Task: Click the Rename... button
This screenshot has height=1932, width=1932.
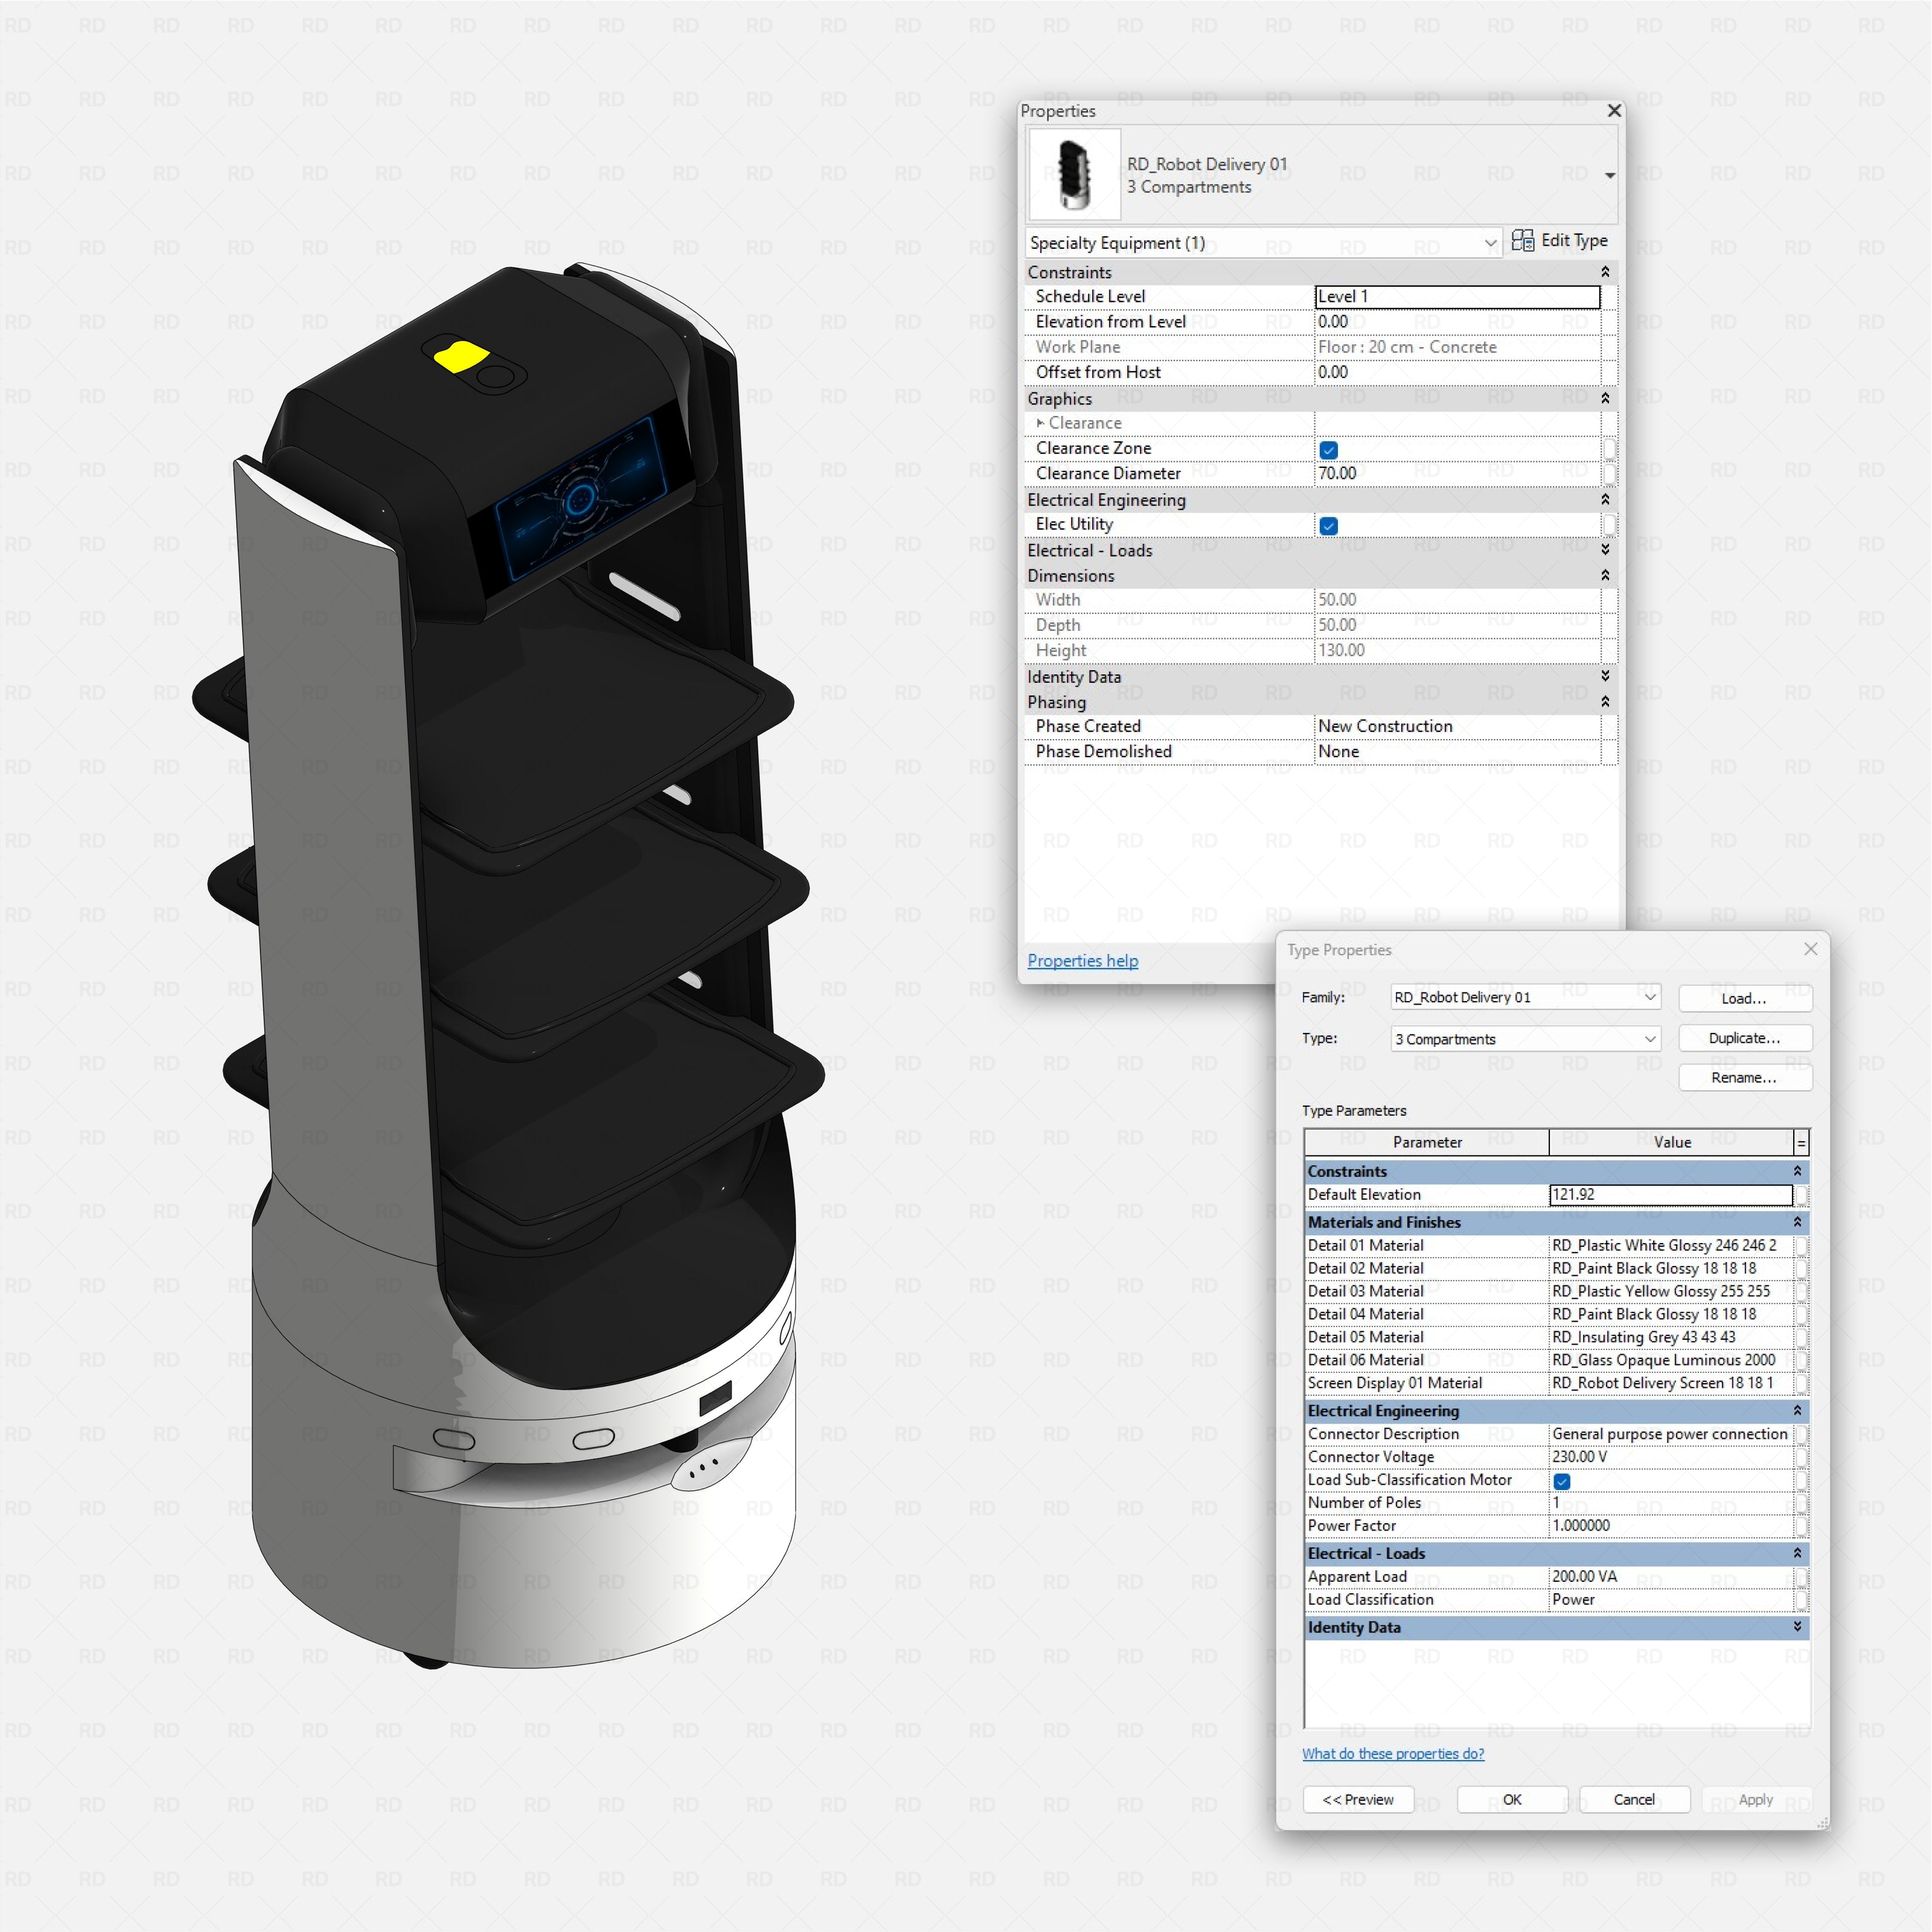Action: (1745, 1078)
